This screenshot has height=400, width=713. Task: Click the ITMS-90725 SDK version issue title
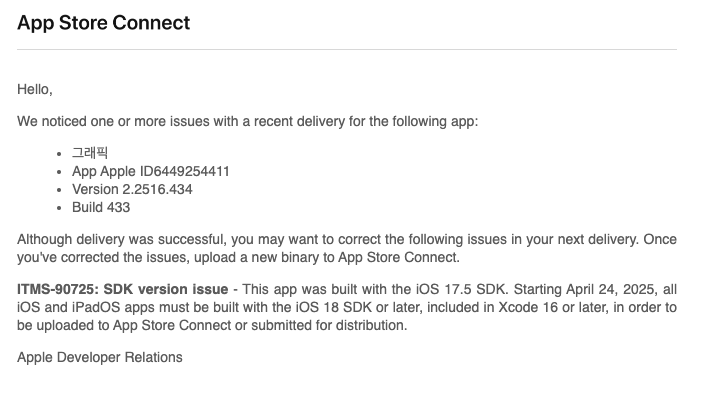(122, 290)
